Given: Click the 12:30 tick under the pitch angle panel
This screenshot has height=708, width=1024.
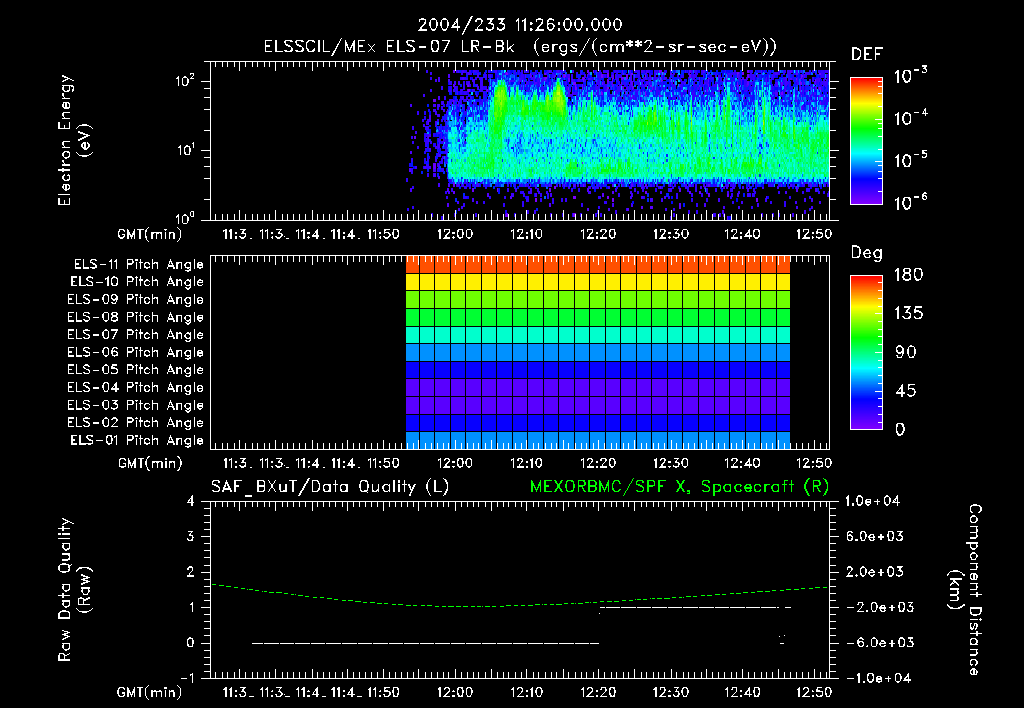Looking at the screenshot, I should 673,463.
